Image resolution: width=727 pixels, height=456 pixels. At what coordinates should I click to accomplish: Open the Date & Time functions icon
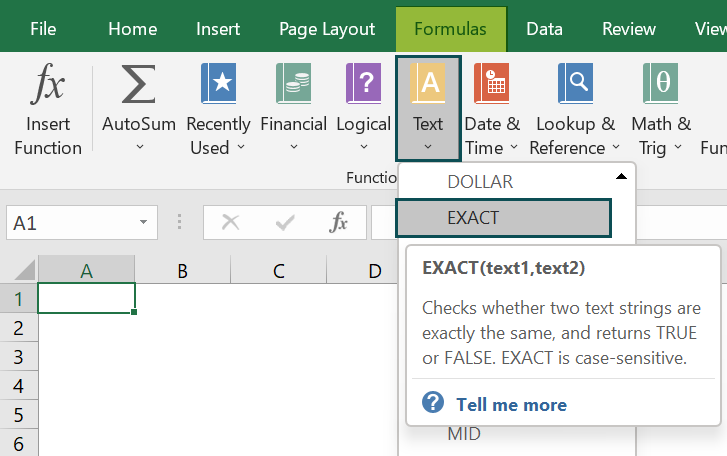click(x=491, y=83)
